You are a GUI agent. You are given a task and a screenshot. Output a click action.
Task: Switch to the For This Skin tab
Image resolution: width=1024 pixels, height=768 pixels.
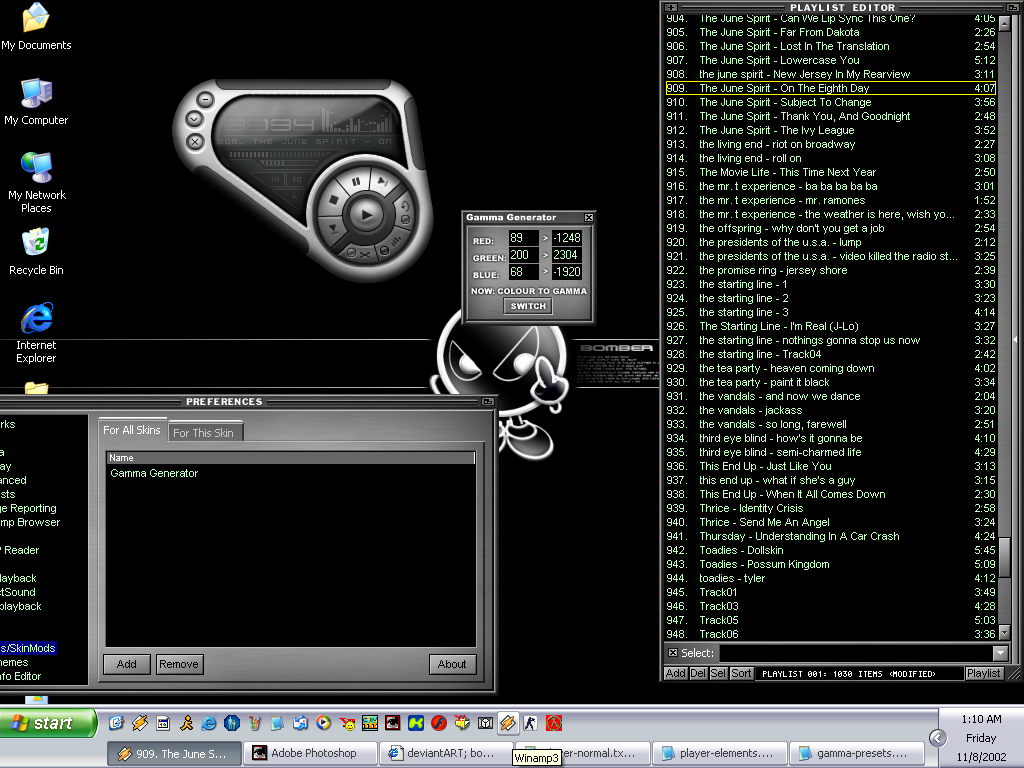(205, 432)
